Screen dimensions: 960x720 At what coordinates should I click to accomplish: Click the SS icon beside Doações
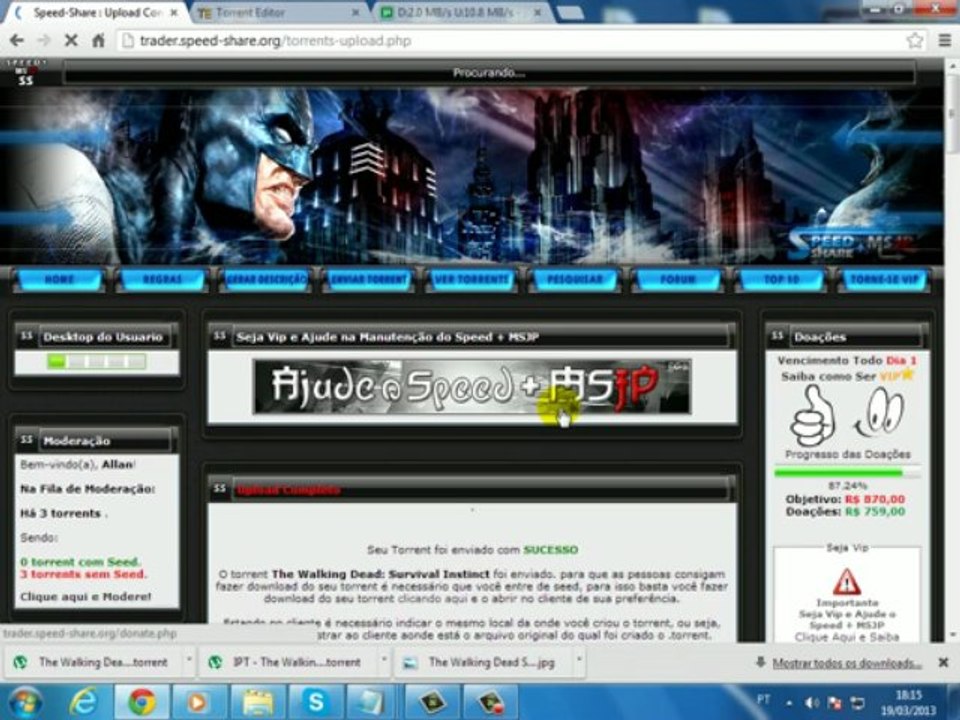778,336
